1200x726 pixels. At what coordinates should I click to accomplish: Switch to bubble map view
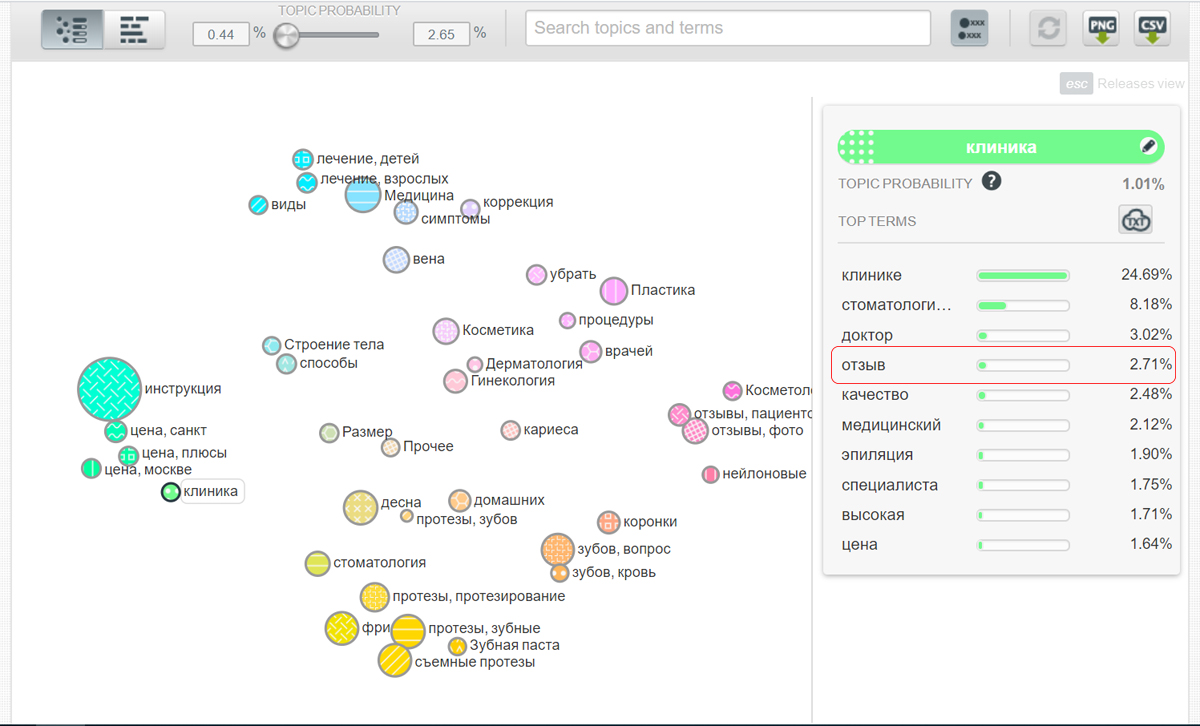point(72,30)
